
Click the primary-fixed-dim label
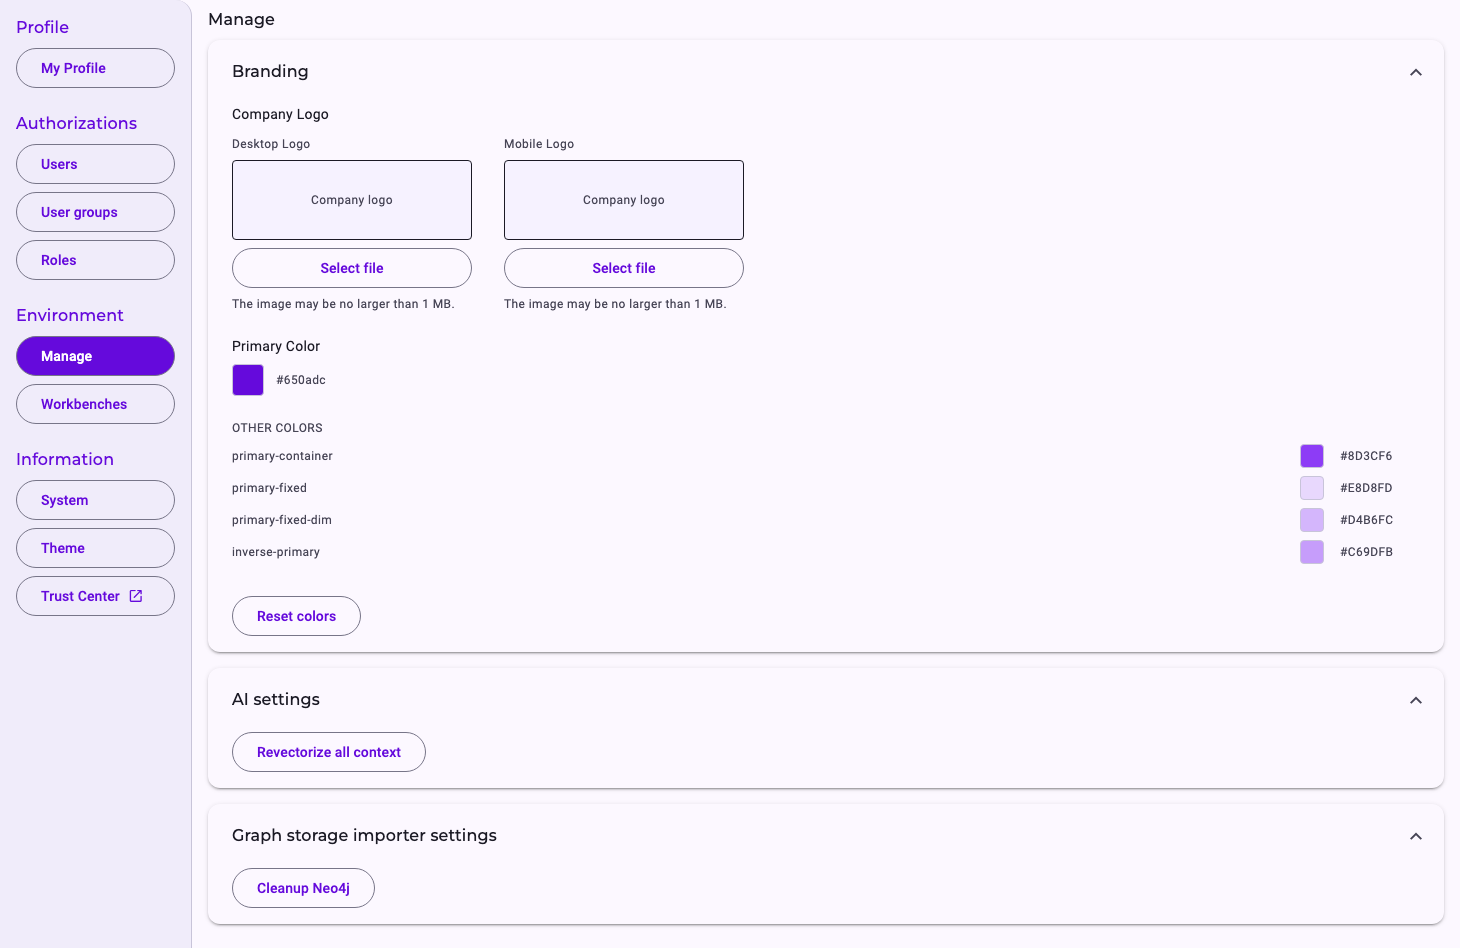[x=282, y=520]
